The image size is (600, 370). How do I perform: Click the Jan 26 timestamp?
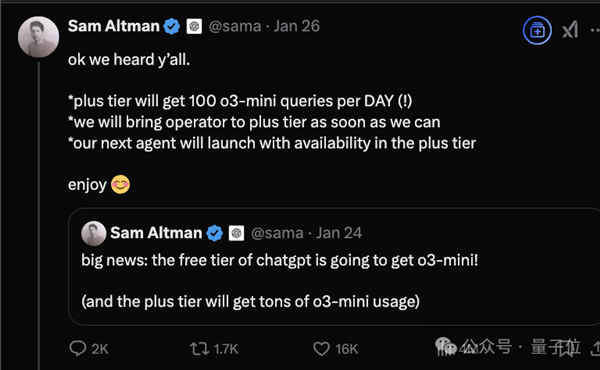pyautogui.click(x=297, y=26)
